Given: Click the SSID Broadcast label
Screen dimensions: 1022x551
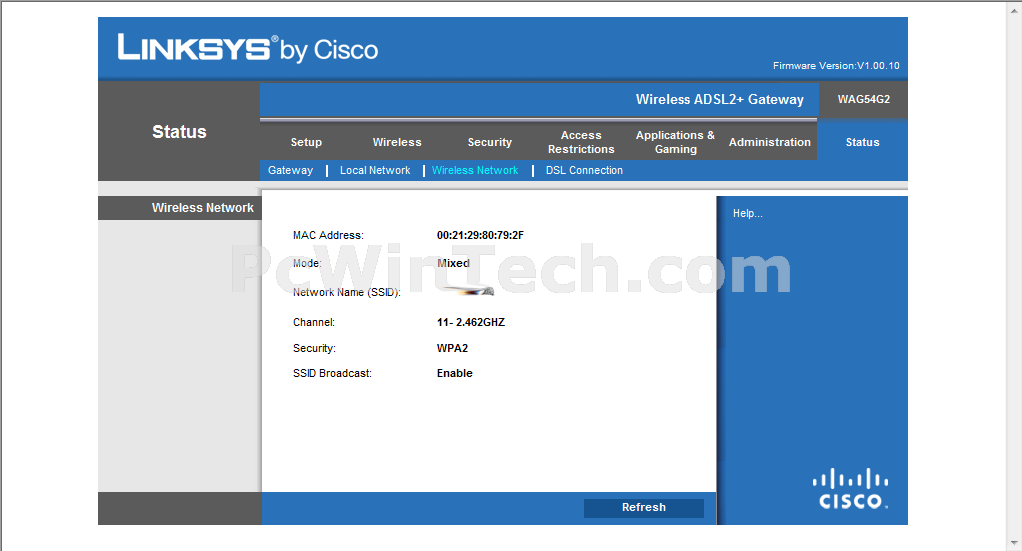Looking at the screenshot, I should pyautogui.click(x=332, y=373).
